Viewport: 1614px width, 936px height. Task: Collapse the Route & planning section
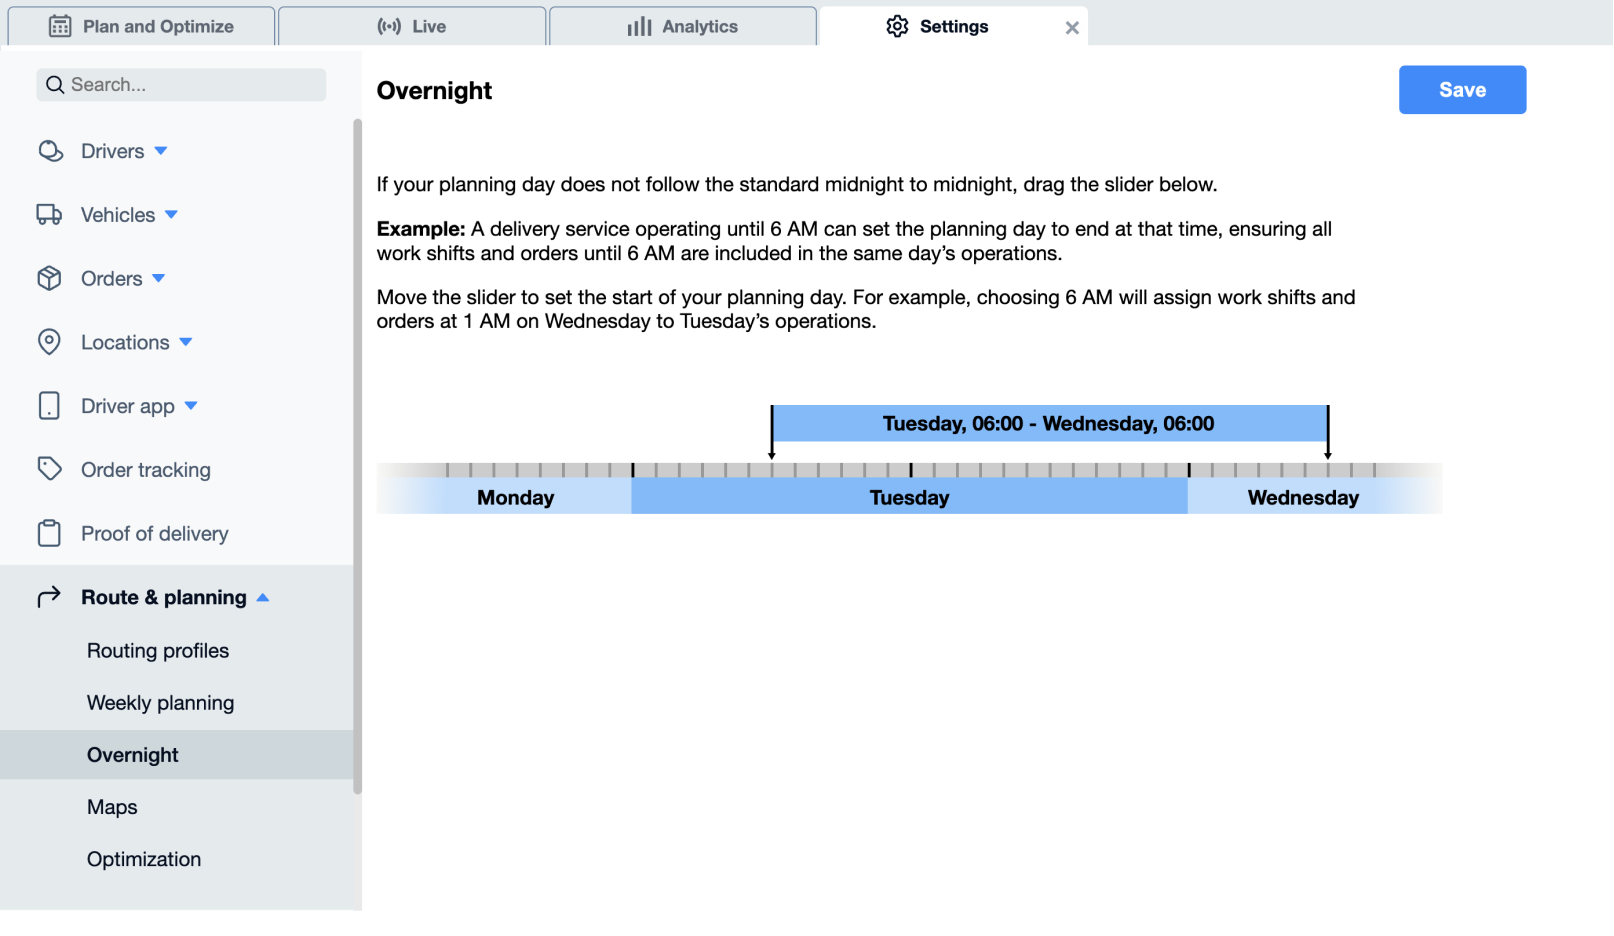(263, 597)
